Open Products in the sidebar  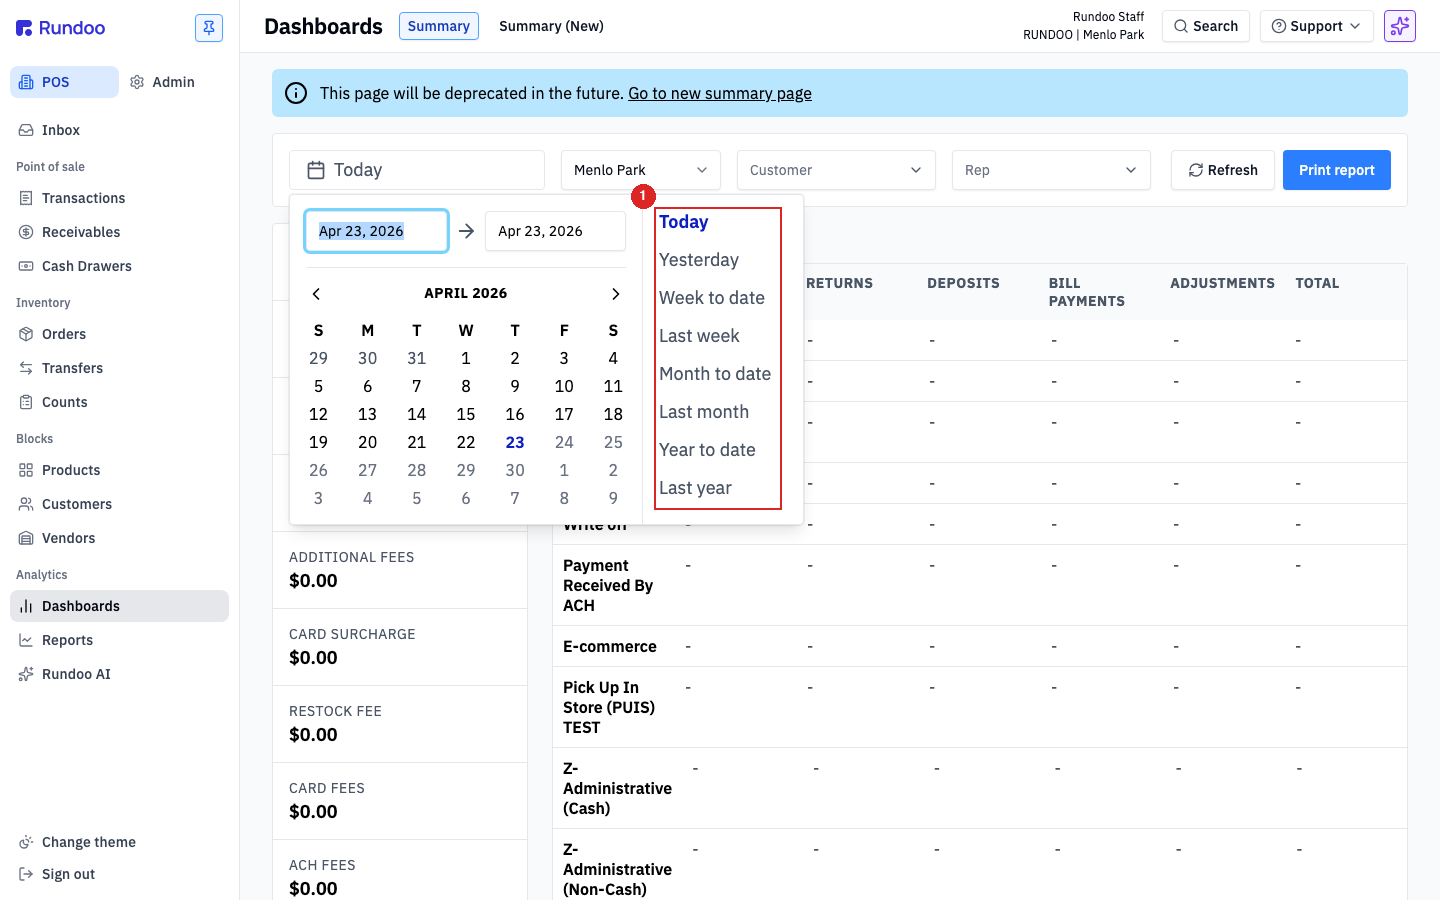point(120,470)
